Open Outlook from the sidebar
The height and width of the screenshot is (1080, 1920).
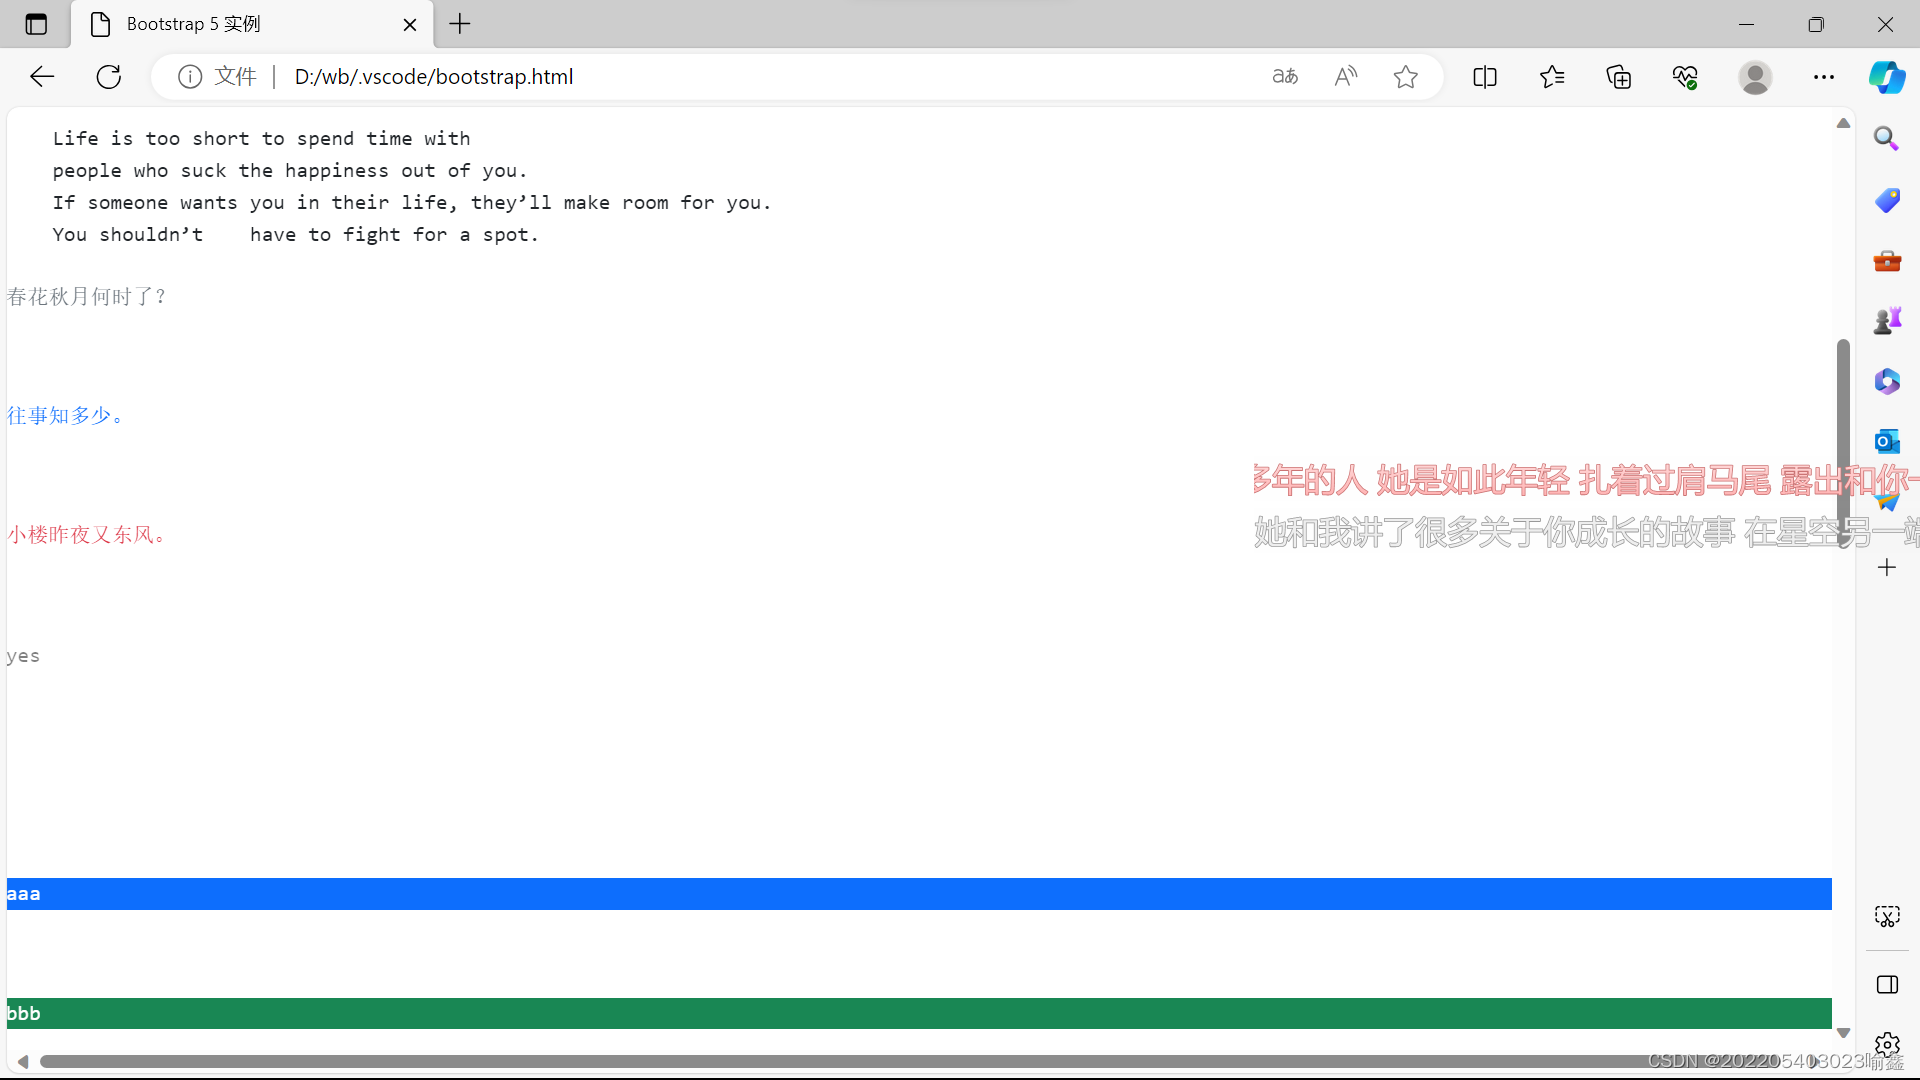tap(1887, 441)
